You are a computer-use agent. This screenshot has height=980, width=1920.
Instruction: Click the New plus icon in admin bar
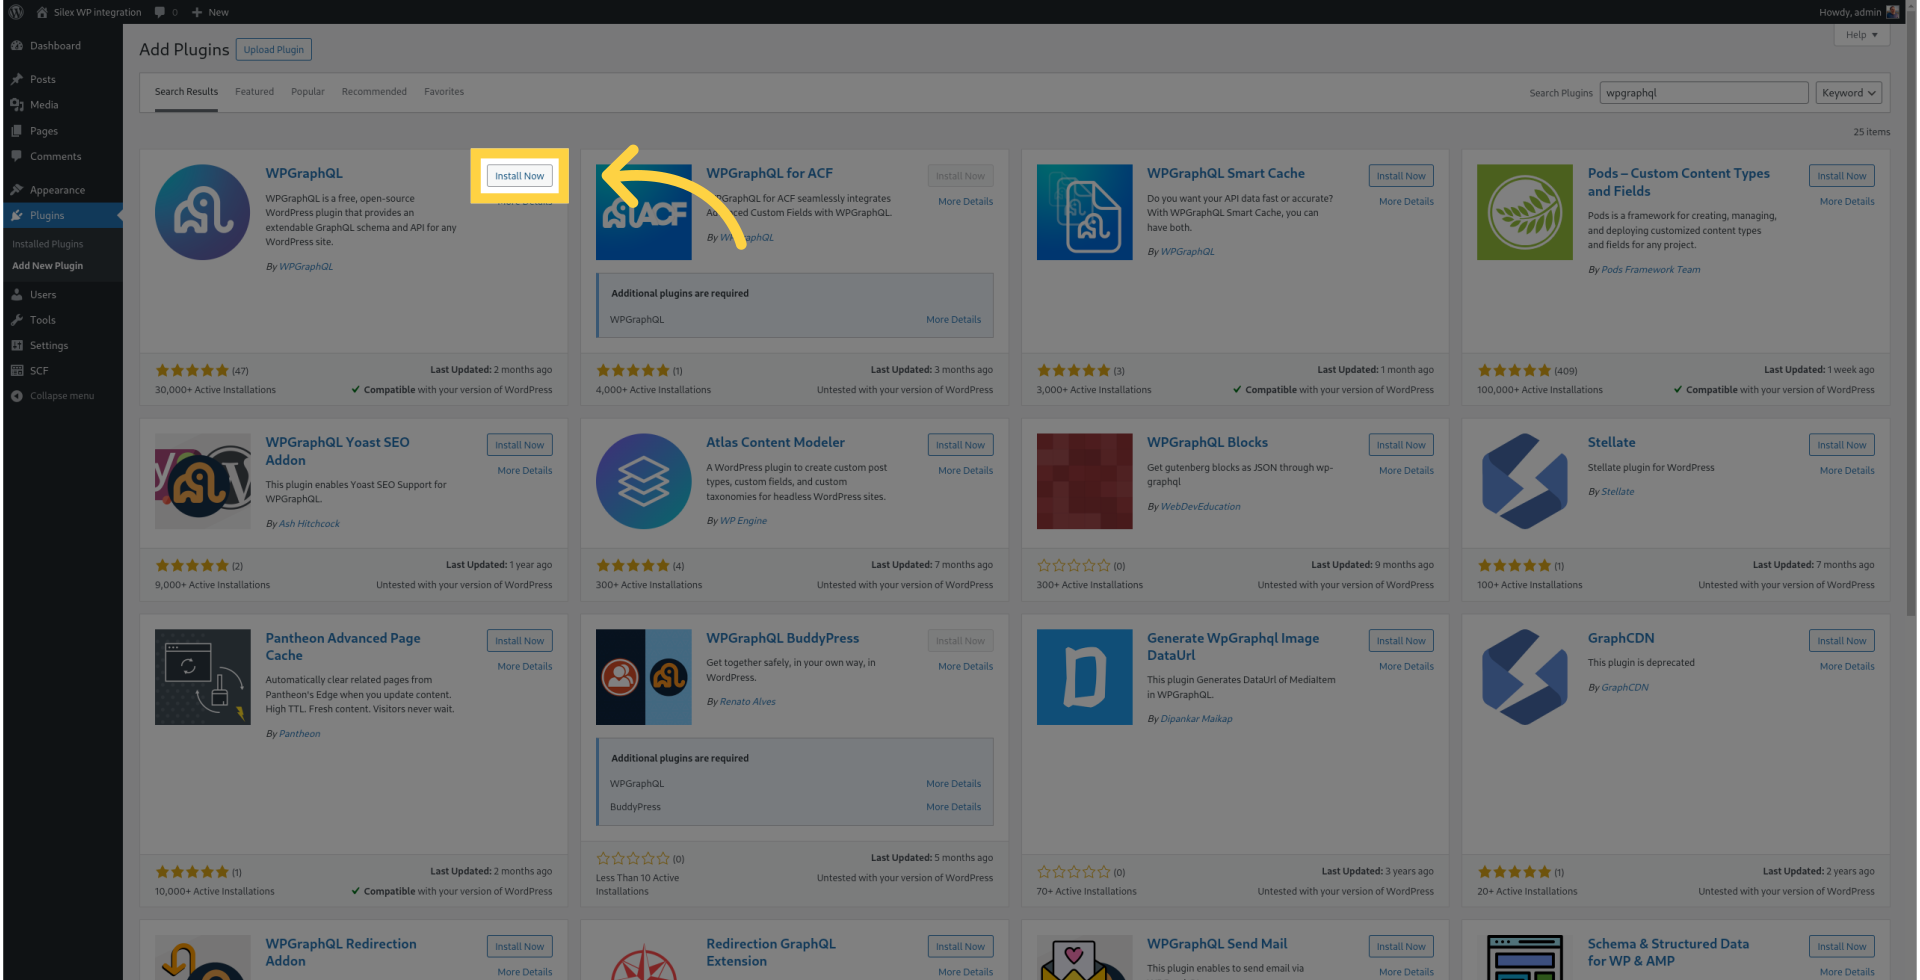pyautogui.click(x=197, y=12)
